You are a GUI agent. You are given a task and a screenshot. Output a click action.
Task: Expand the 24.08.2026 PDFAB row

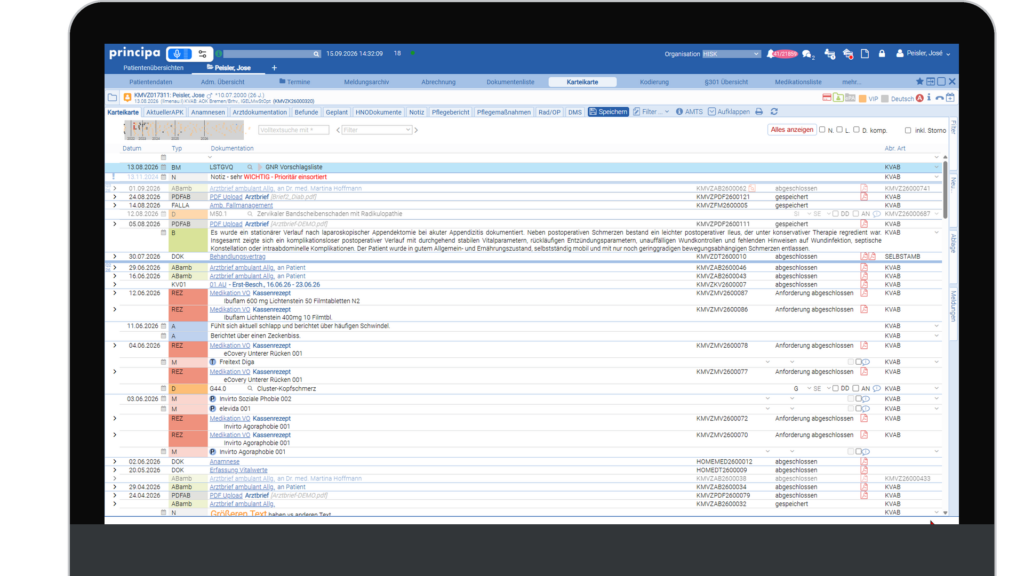[x=115, y=197]
